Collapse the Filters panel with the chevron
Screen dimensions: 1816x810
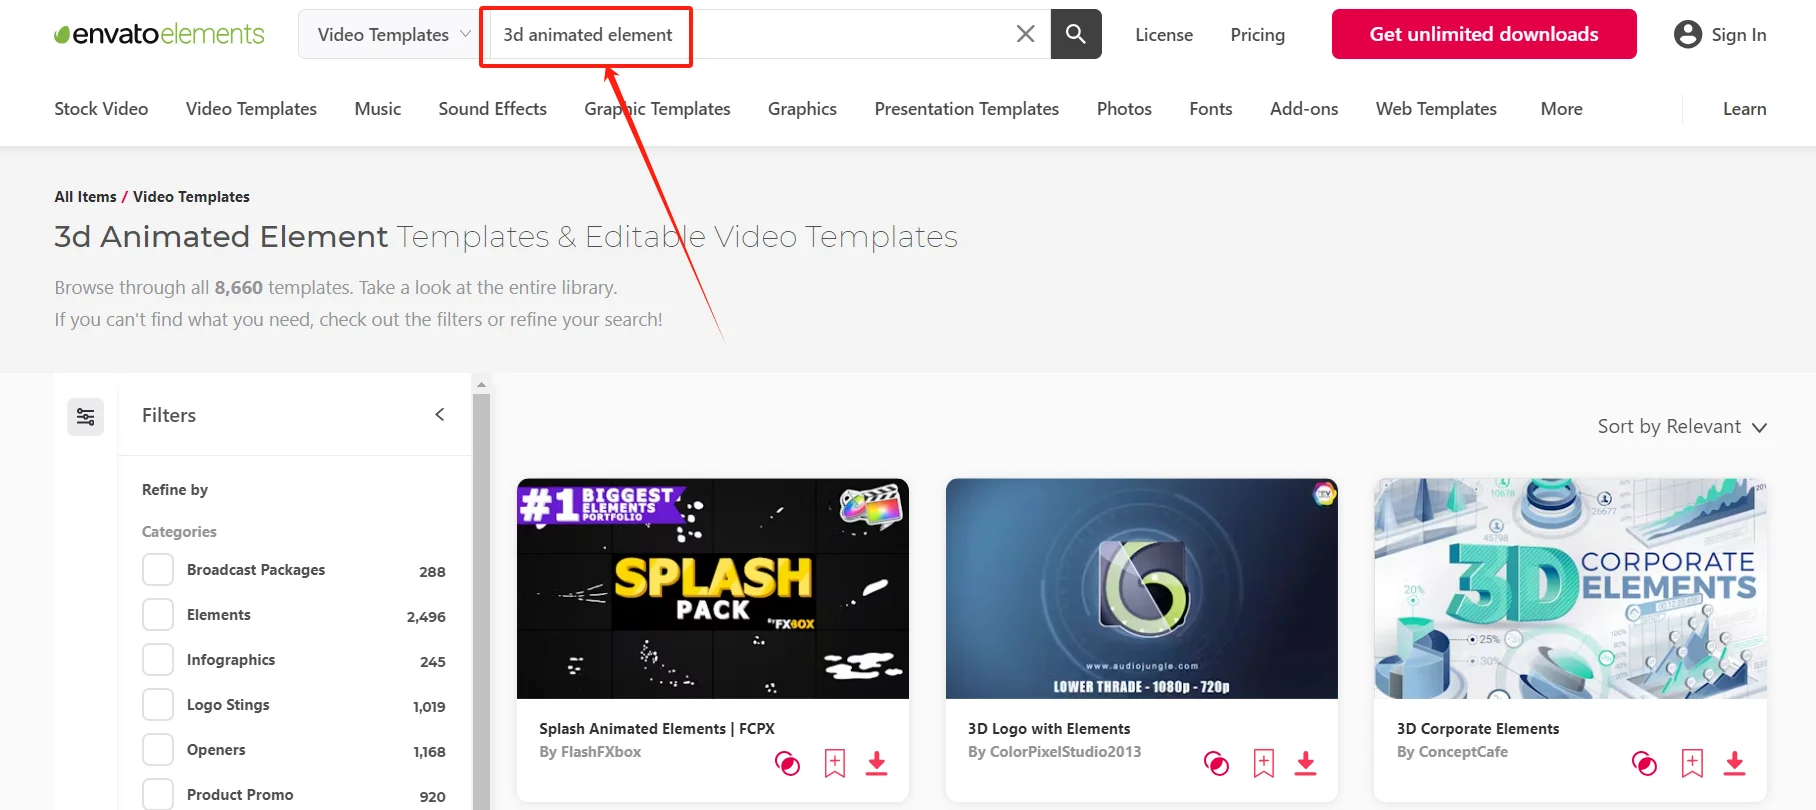point(440,415)
